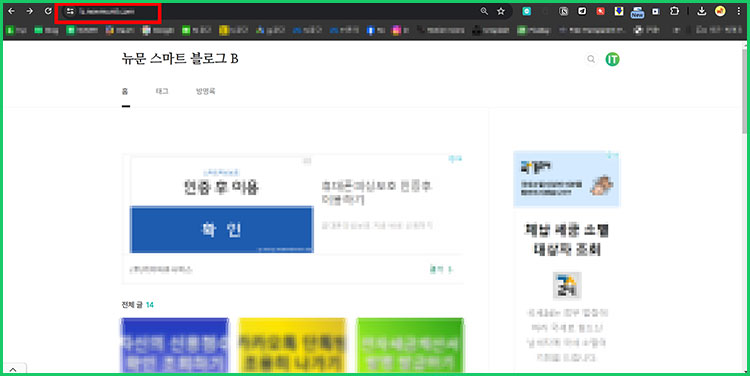The height and width of the screenshot is (376, 750).
Task: Click the light-blue sidebar ad banner
Action: [566, 179]
